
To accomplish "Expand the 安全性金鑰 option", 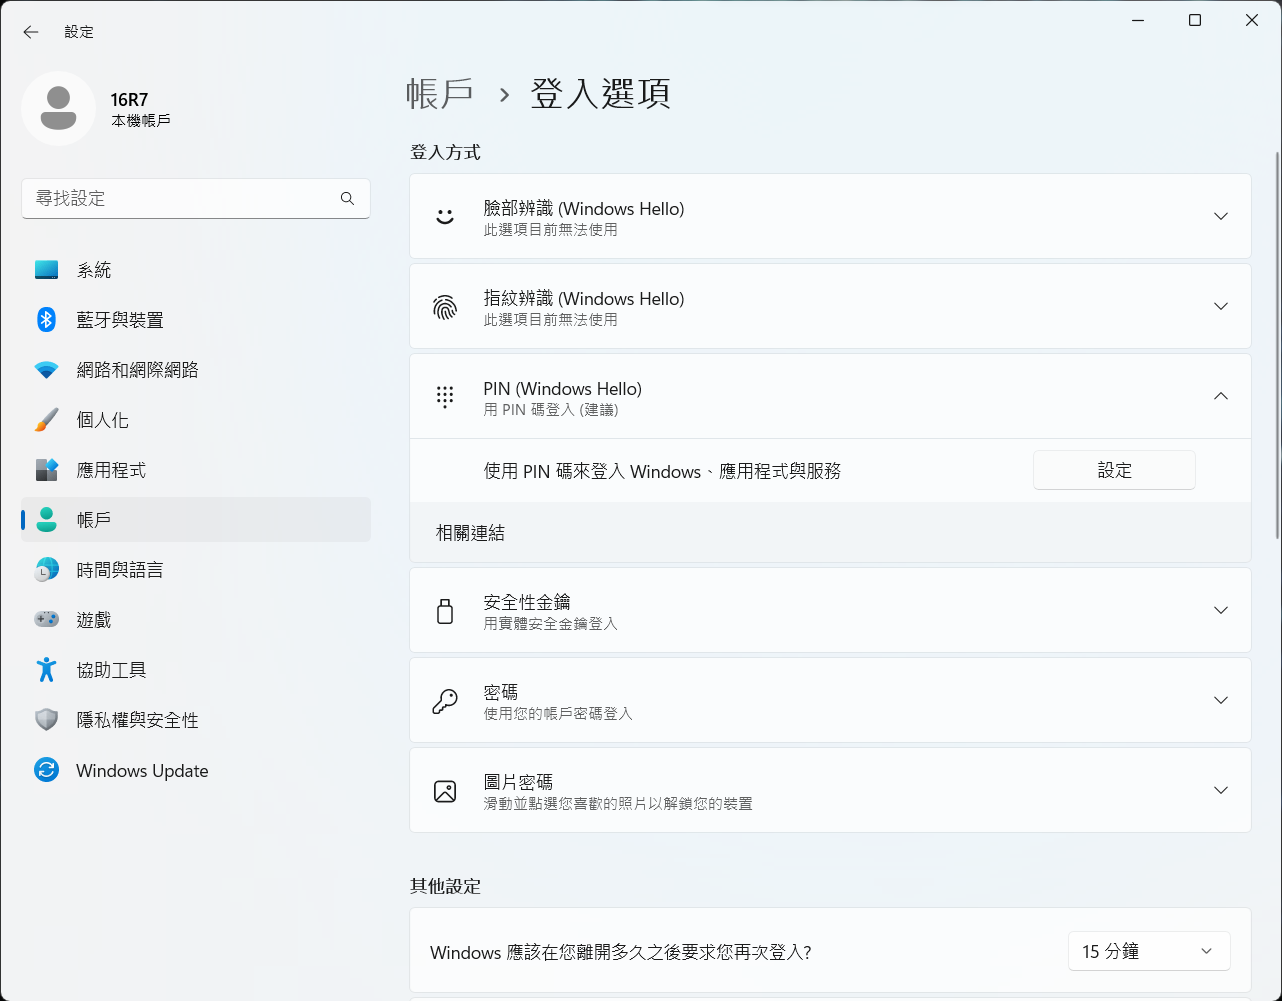I will 1220,610.
